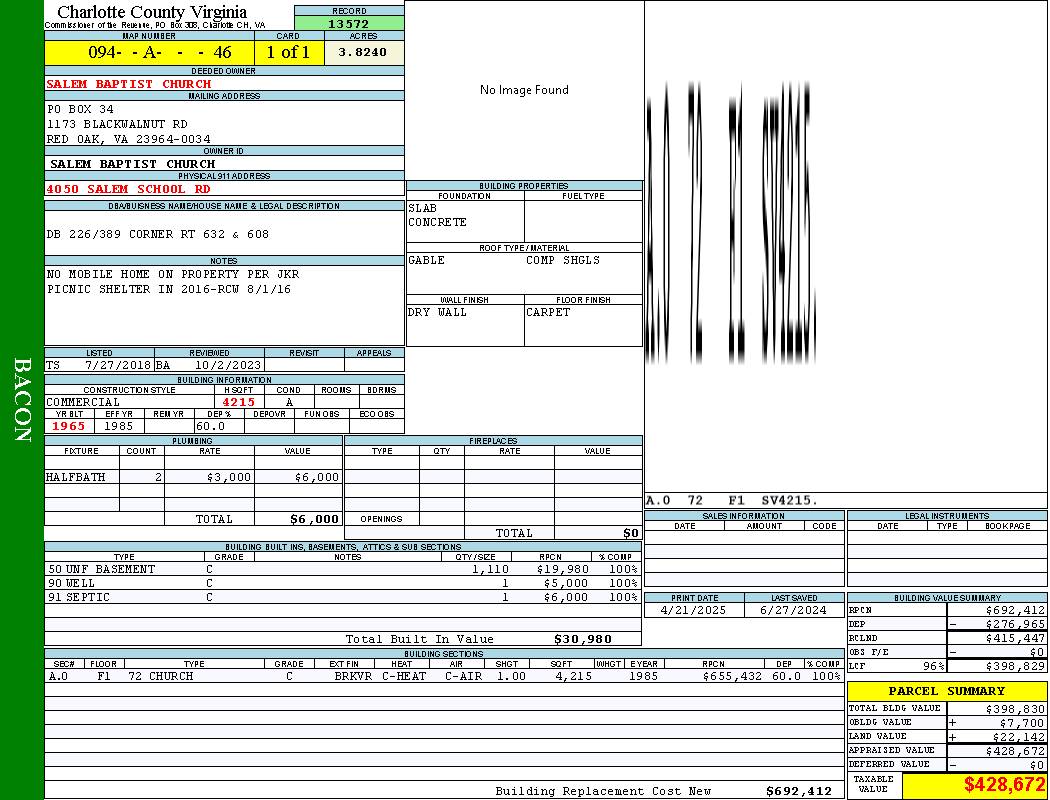Click roof material COMP SHGLS
Image resolution: width=1050 pixels, height=800 pixels.
coord(562,260)
